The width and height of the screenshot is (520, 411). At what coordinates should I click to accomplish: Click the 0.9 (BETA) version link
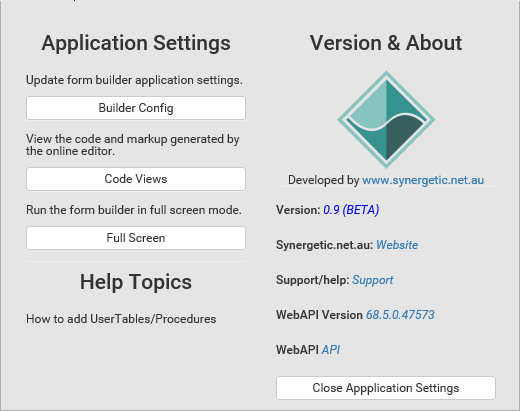click(x=351, y=210)
